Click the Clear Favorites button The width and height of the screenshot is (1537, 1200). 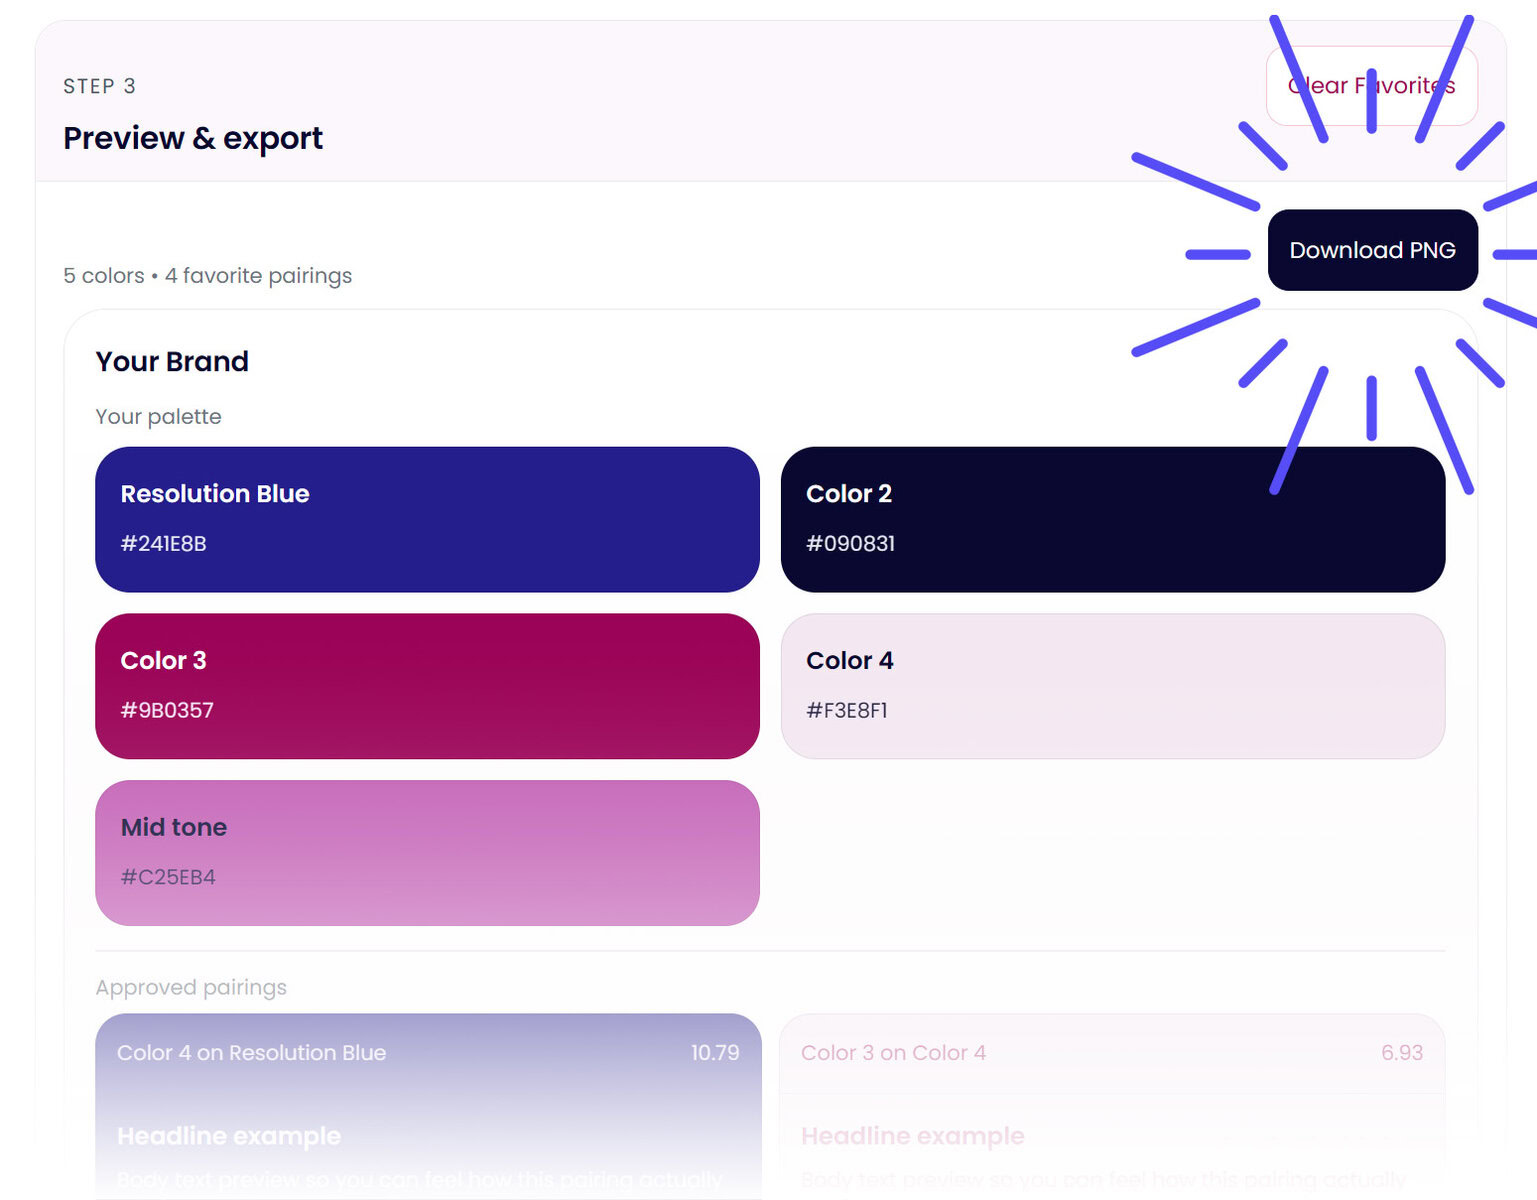pos(1371,86)
